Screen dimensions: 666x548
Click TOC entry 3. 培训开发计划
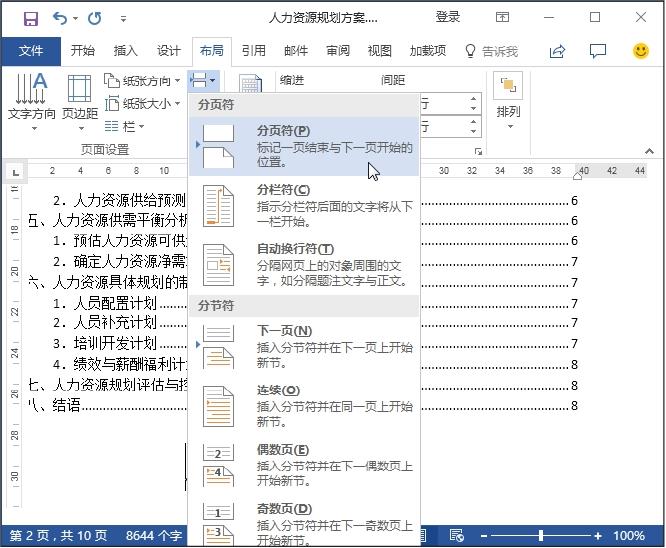104,343
